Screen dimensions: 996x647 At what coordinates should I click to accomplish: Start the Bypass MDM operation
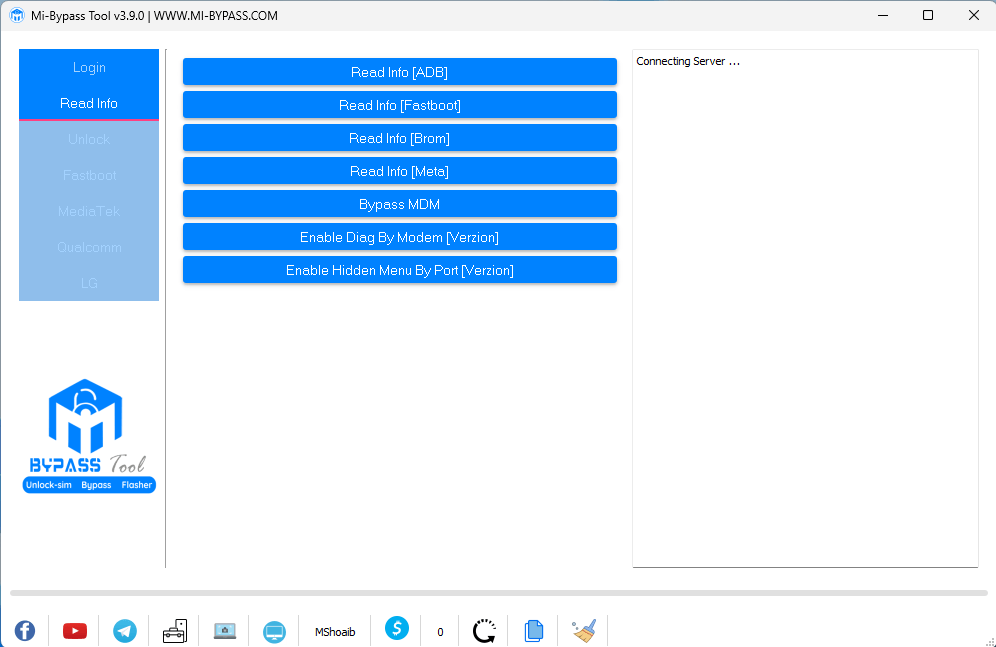point(399,203)
